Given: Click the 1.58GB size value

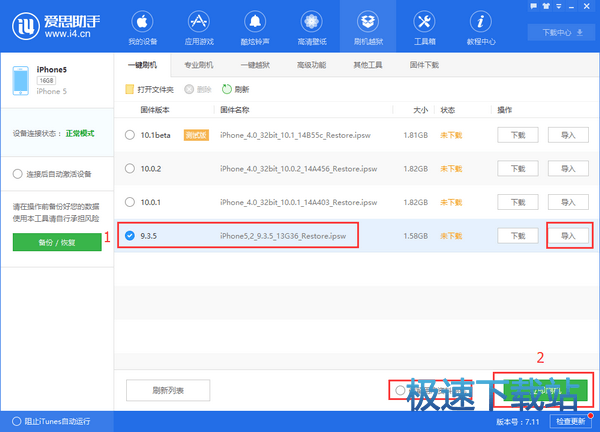Looking at the screenshot, I should 416,236.
